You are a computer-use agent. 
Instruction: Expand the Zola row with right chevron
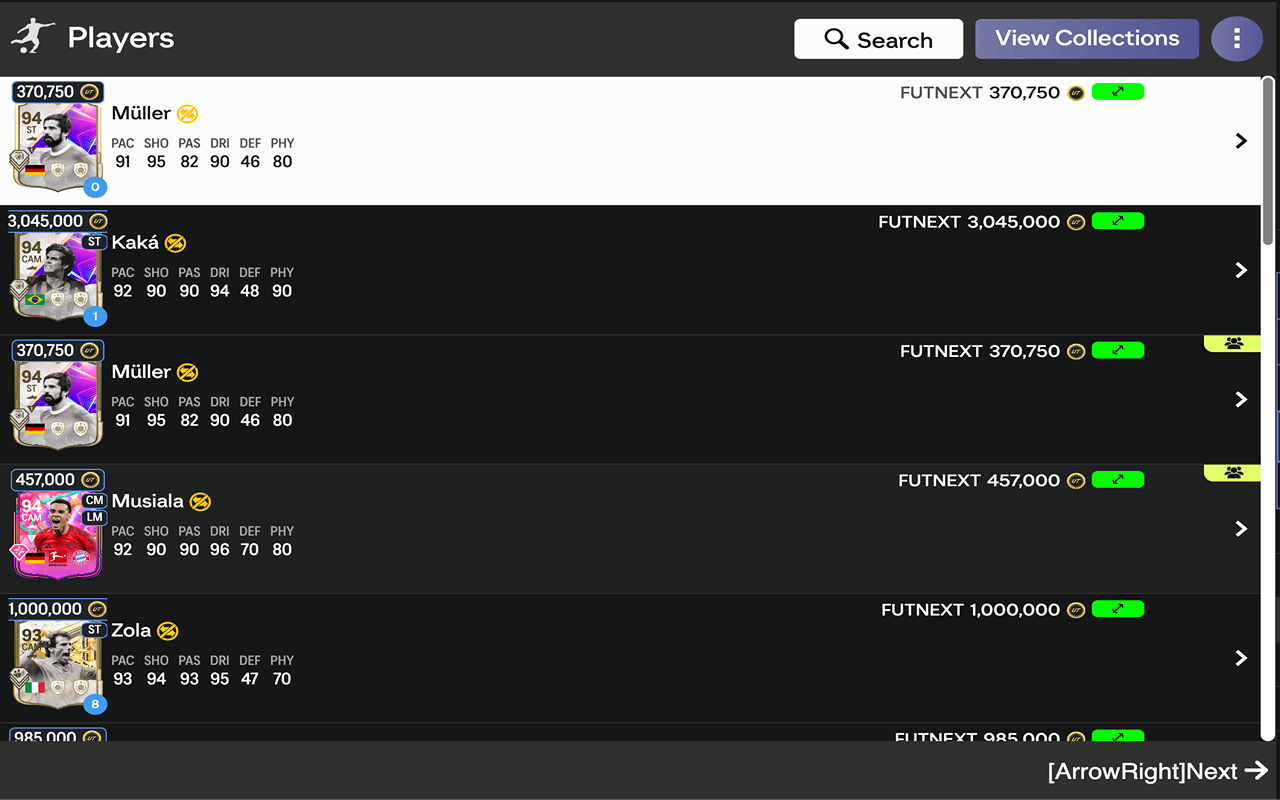tap(1241, 658)
